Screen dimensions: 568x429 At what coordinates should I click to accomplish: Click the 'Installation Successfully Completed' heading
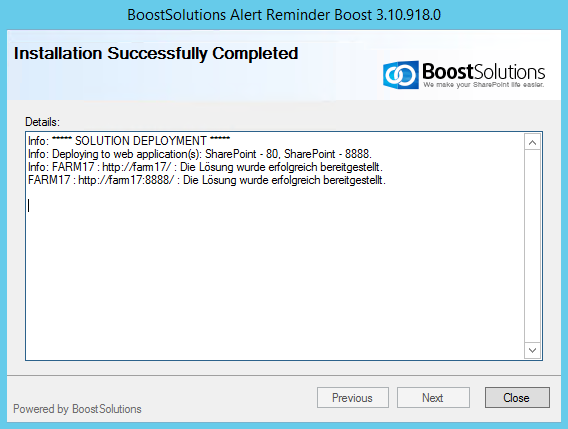[x=156, y=53]
